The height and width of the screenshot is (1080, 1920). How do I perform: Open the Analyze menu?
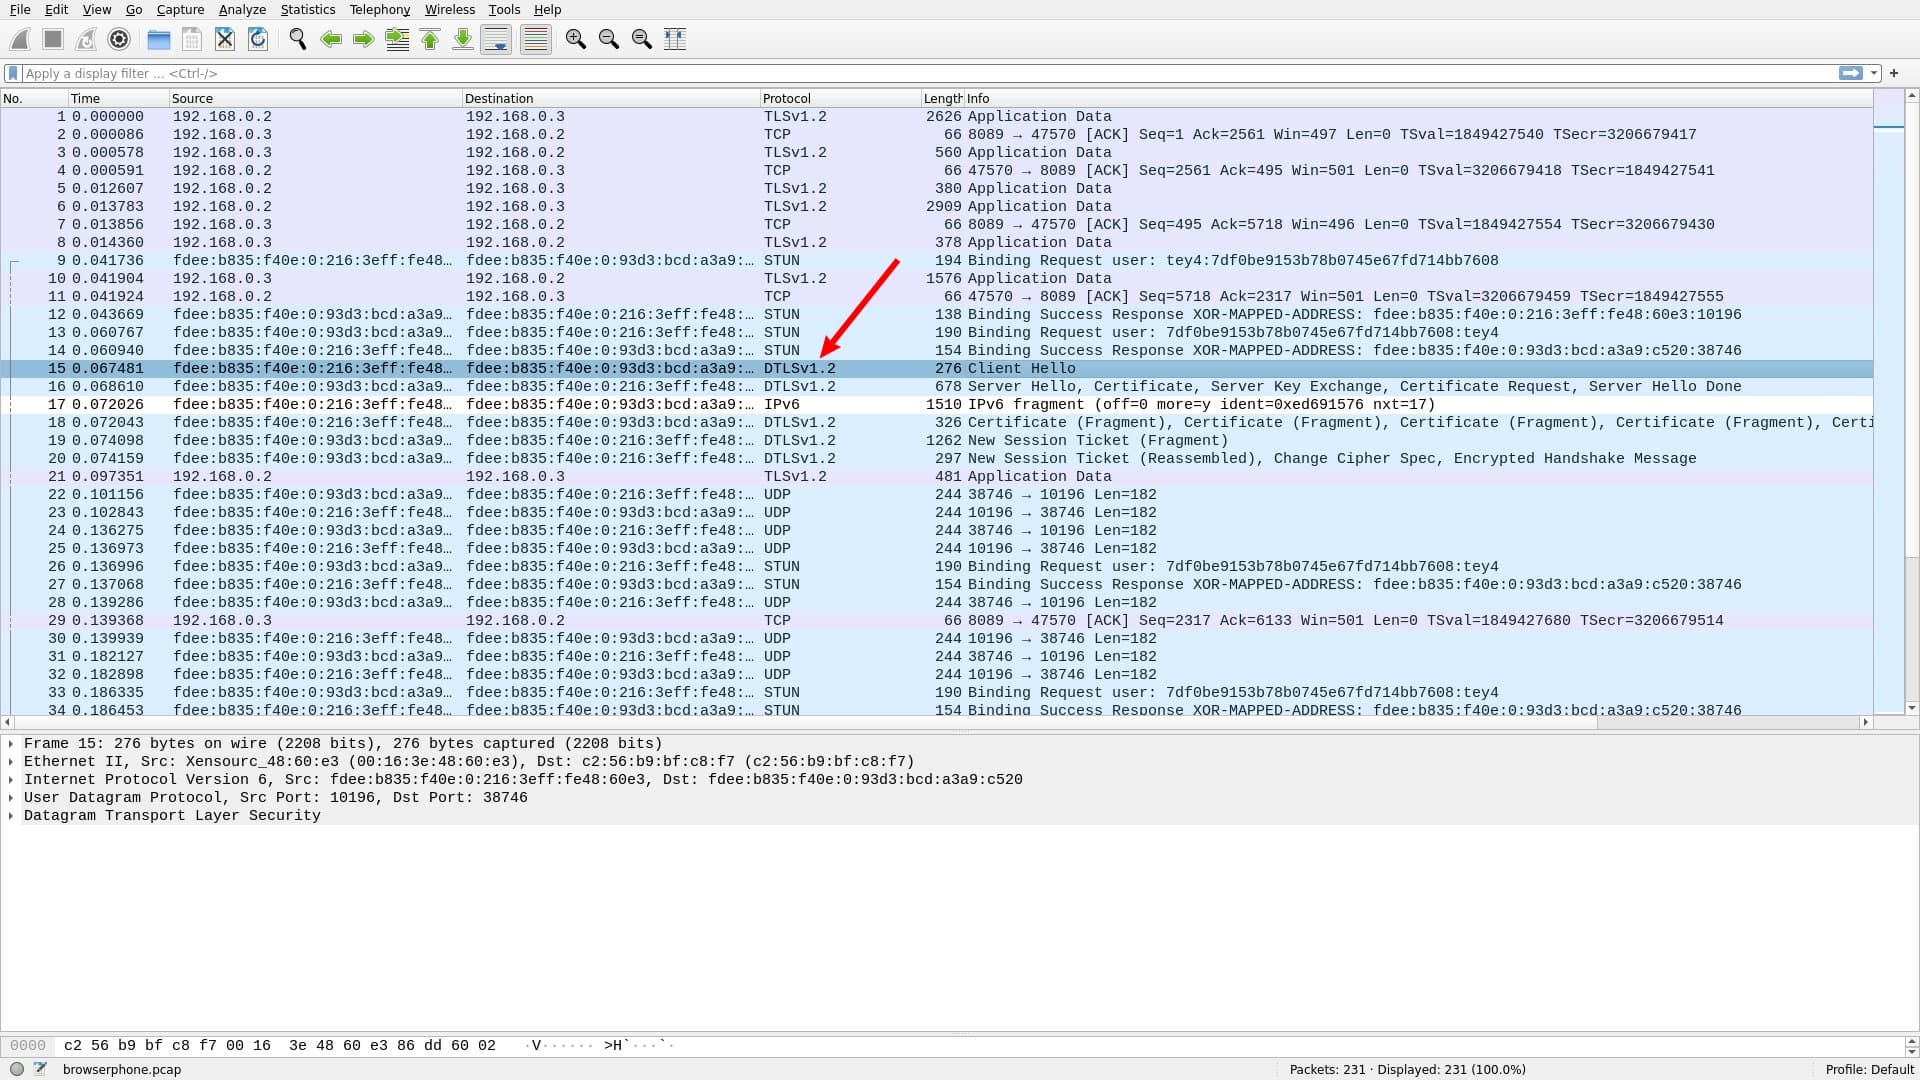[x=242, y=9]
